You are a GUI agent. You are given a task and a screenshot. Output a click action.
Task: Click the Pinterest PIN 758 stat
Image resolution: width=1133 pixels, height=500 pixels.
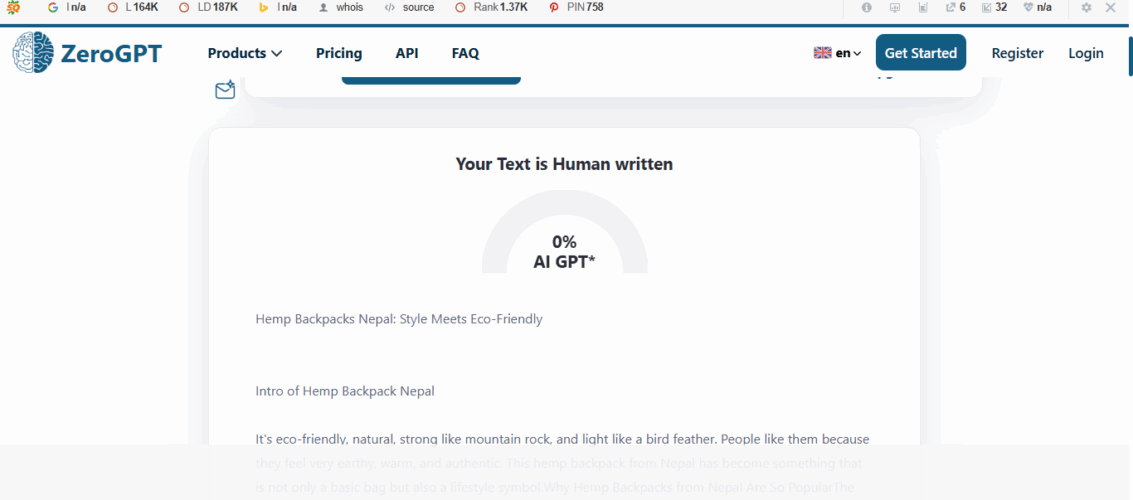(576, 8)
